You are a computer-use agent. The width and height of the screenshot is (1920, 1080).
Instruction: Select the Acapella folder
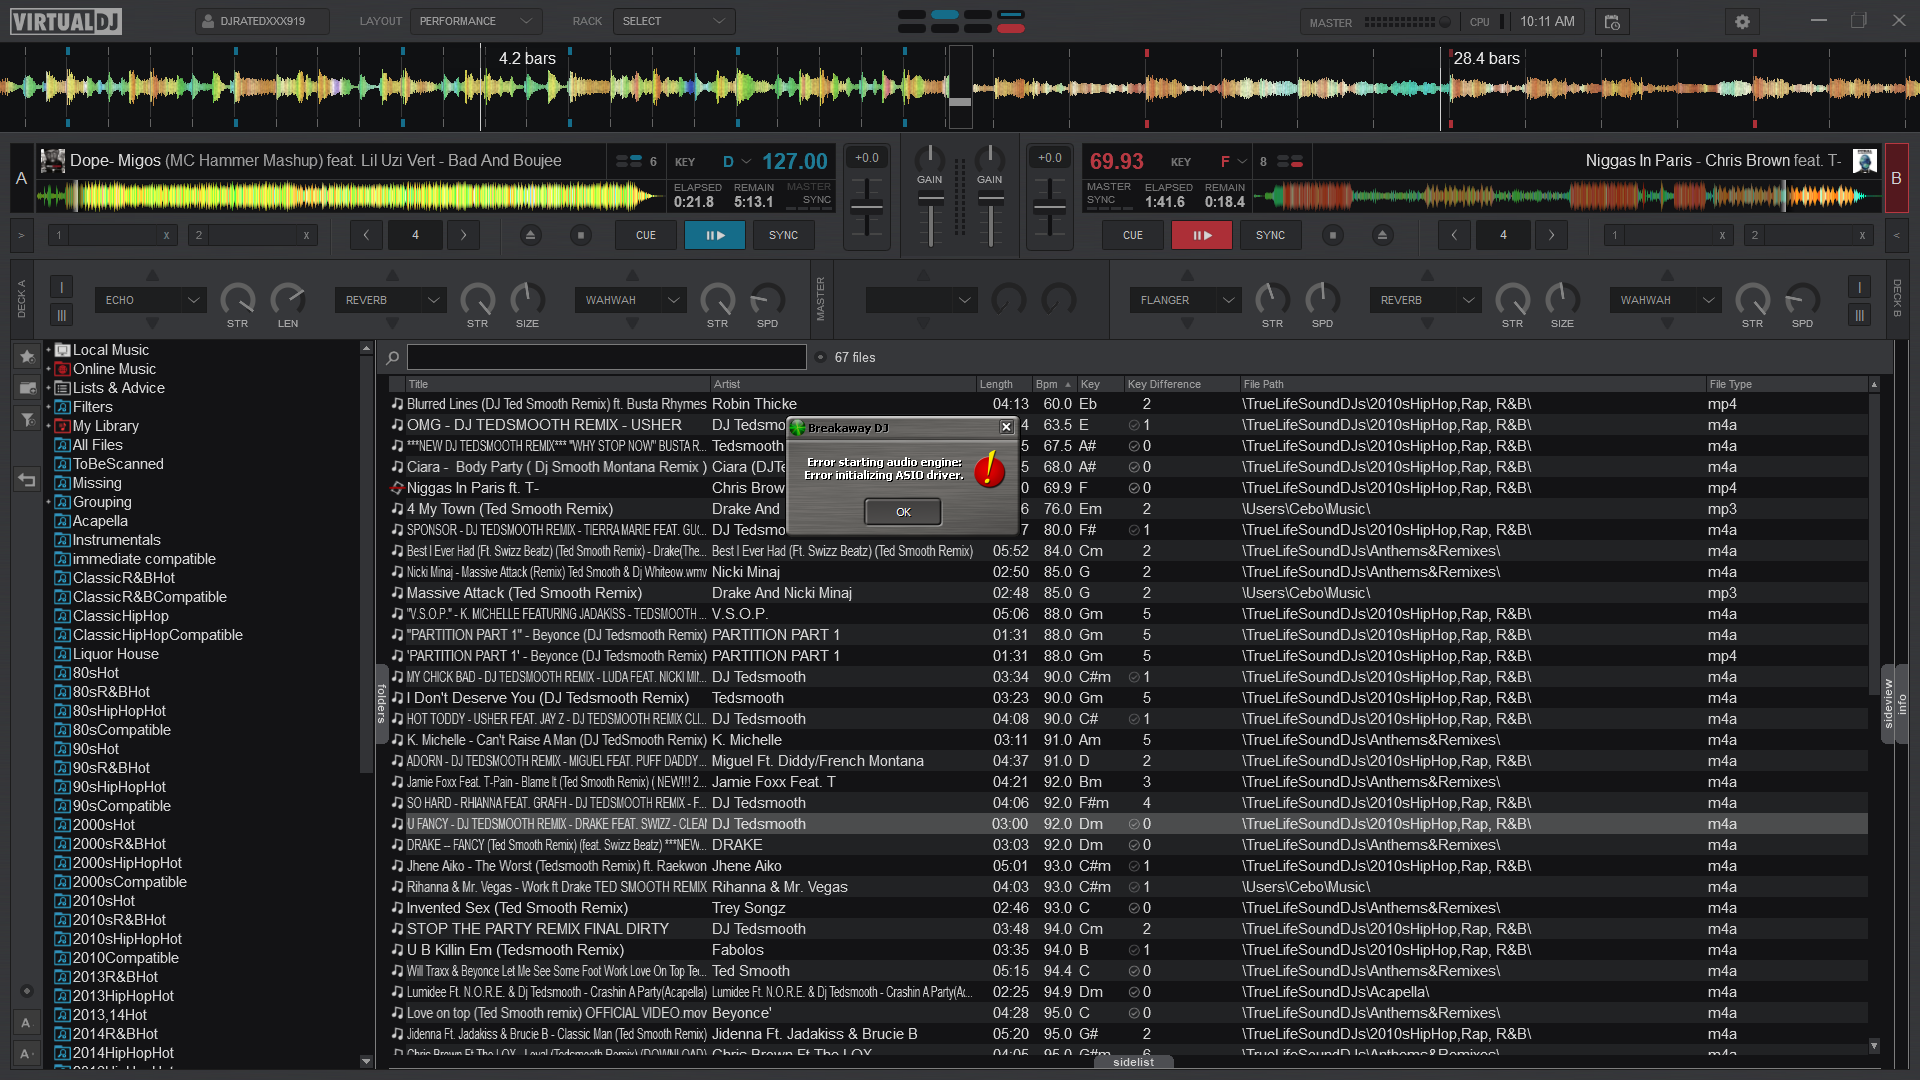point(100,521)
